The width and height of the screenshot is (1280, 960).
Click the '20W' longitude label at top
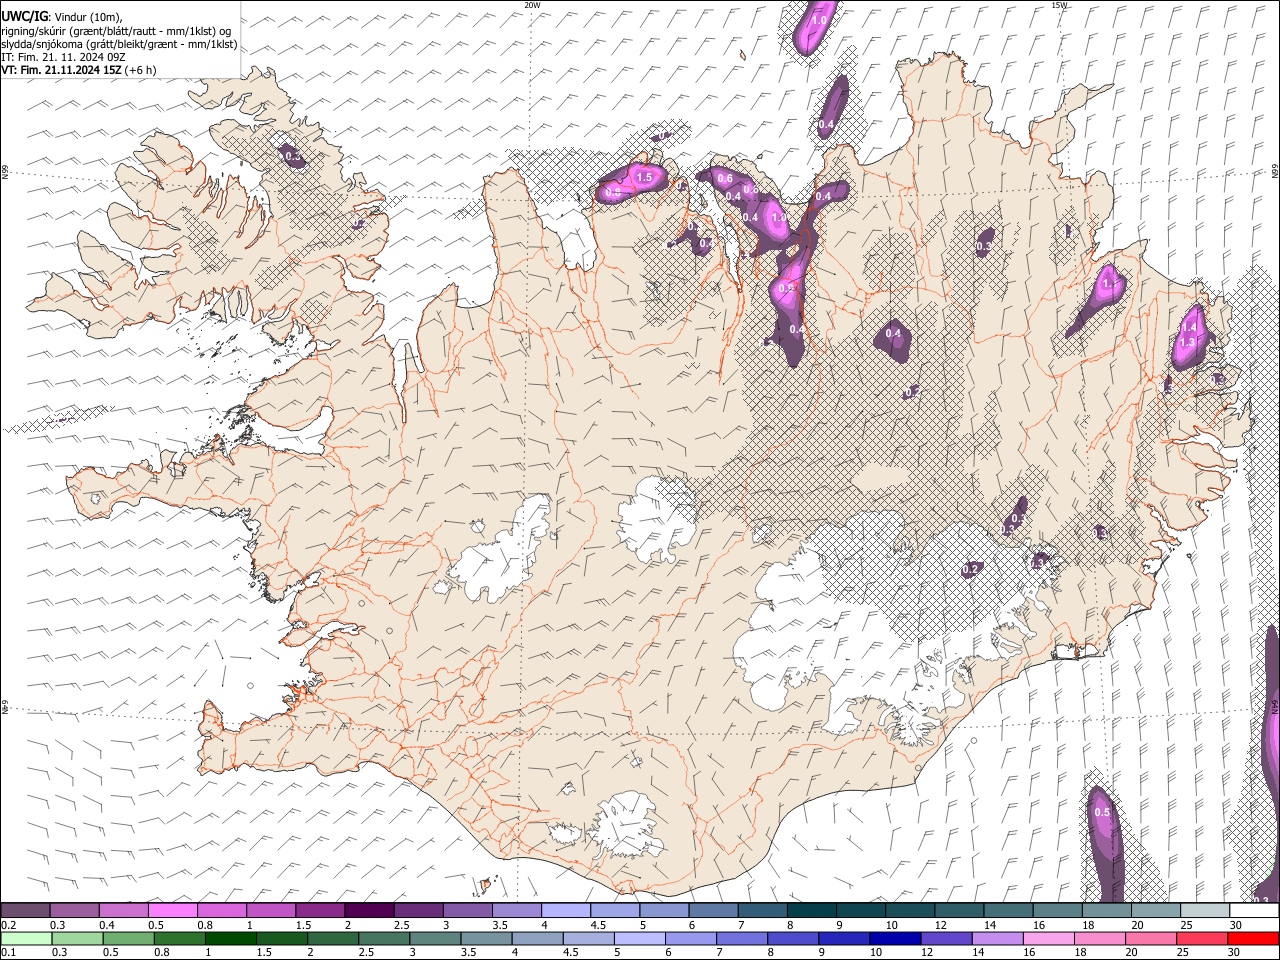coord(533,5)
